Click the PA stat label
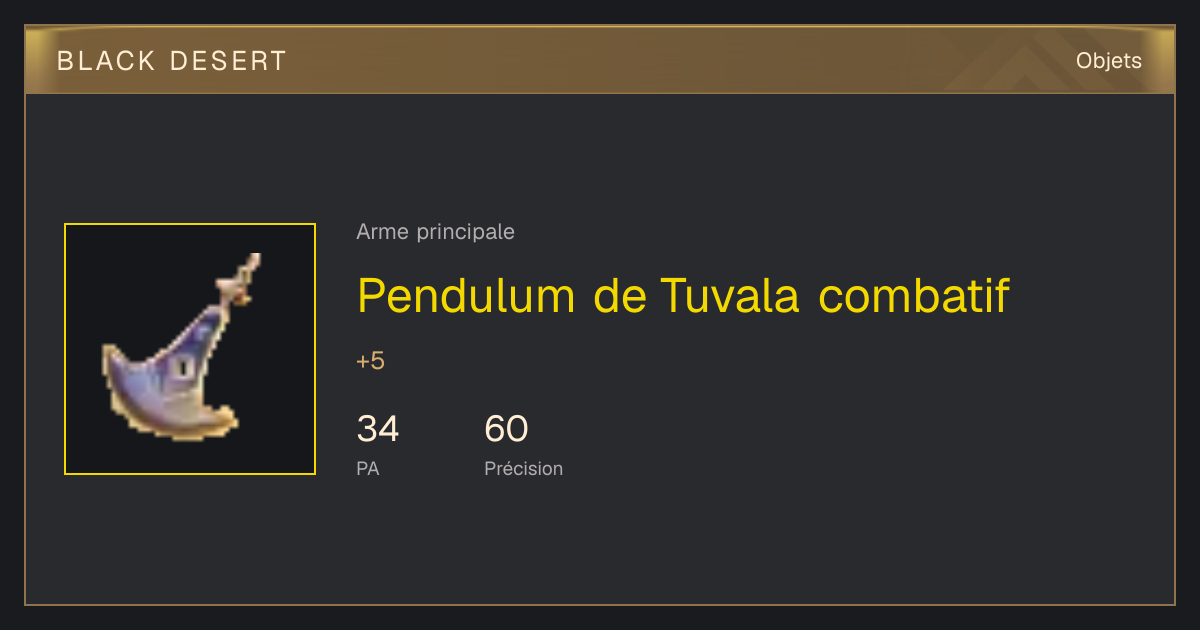 point(368,468)
